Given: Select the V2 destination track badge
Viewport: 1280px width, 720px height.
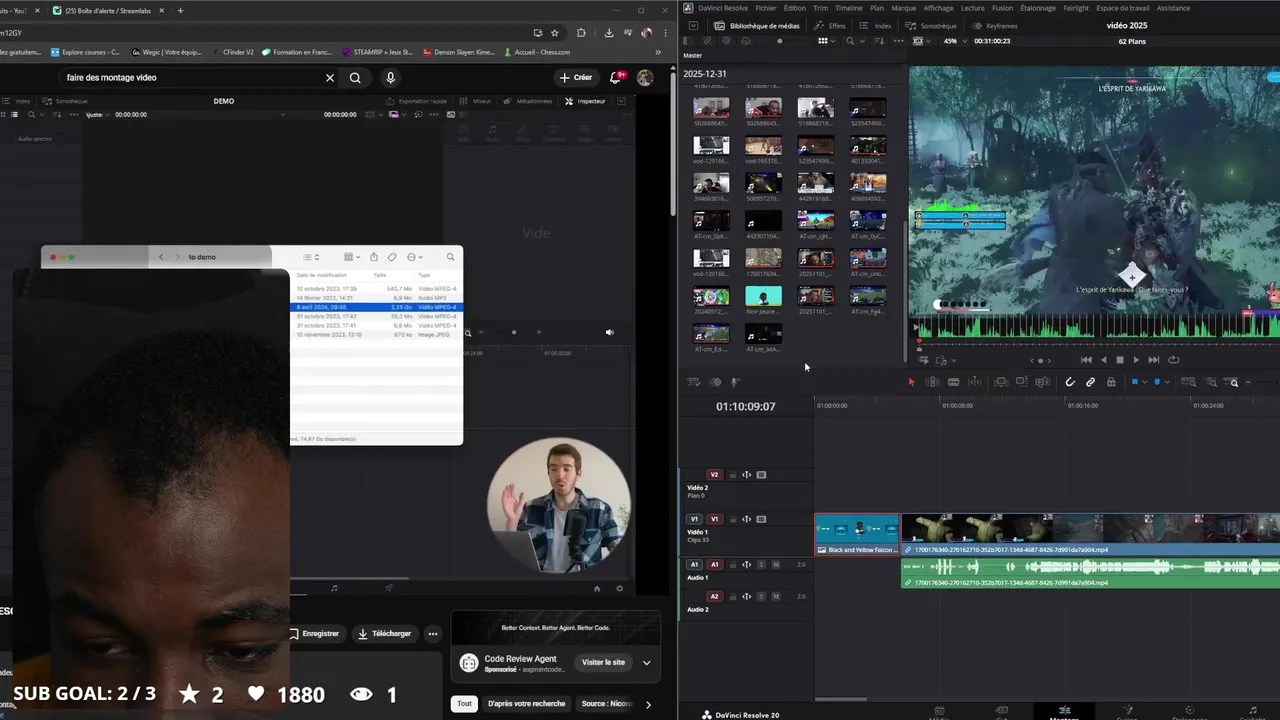Looking at the screenshot, I should click(x=714, y=475).
